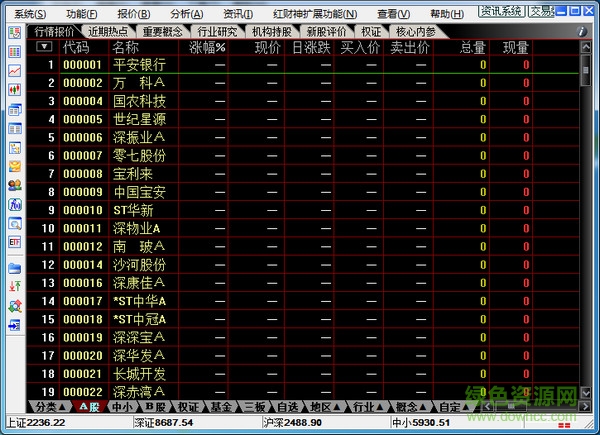Open the 查看(V) menu
This screenshot has width=600, height=435.
(x=394, y=14)
